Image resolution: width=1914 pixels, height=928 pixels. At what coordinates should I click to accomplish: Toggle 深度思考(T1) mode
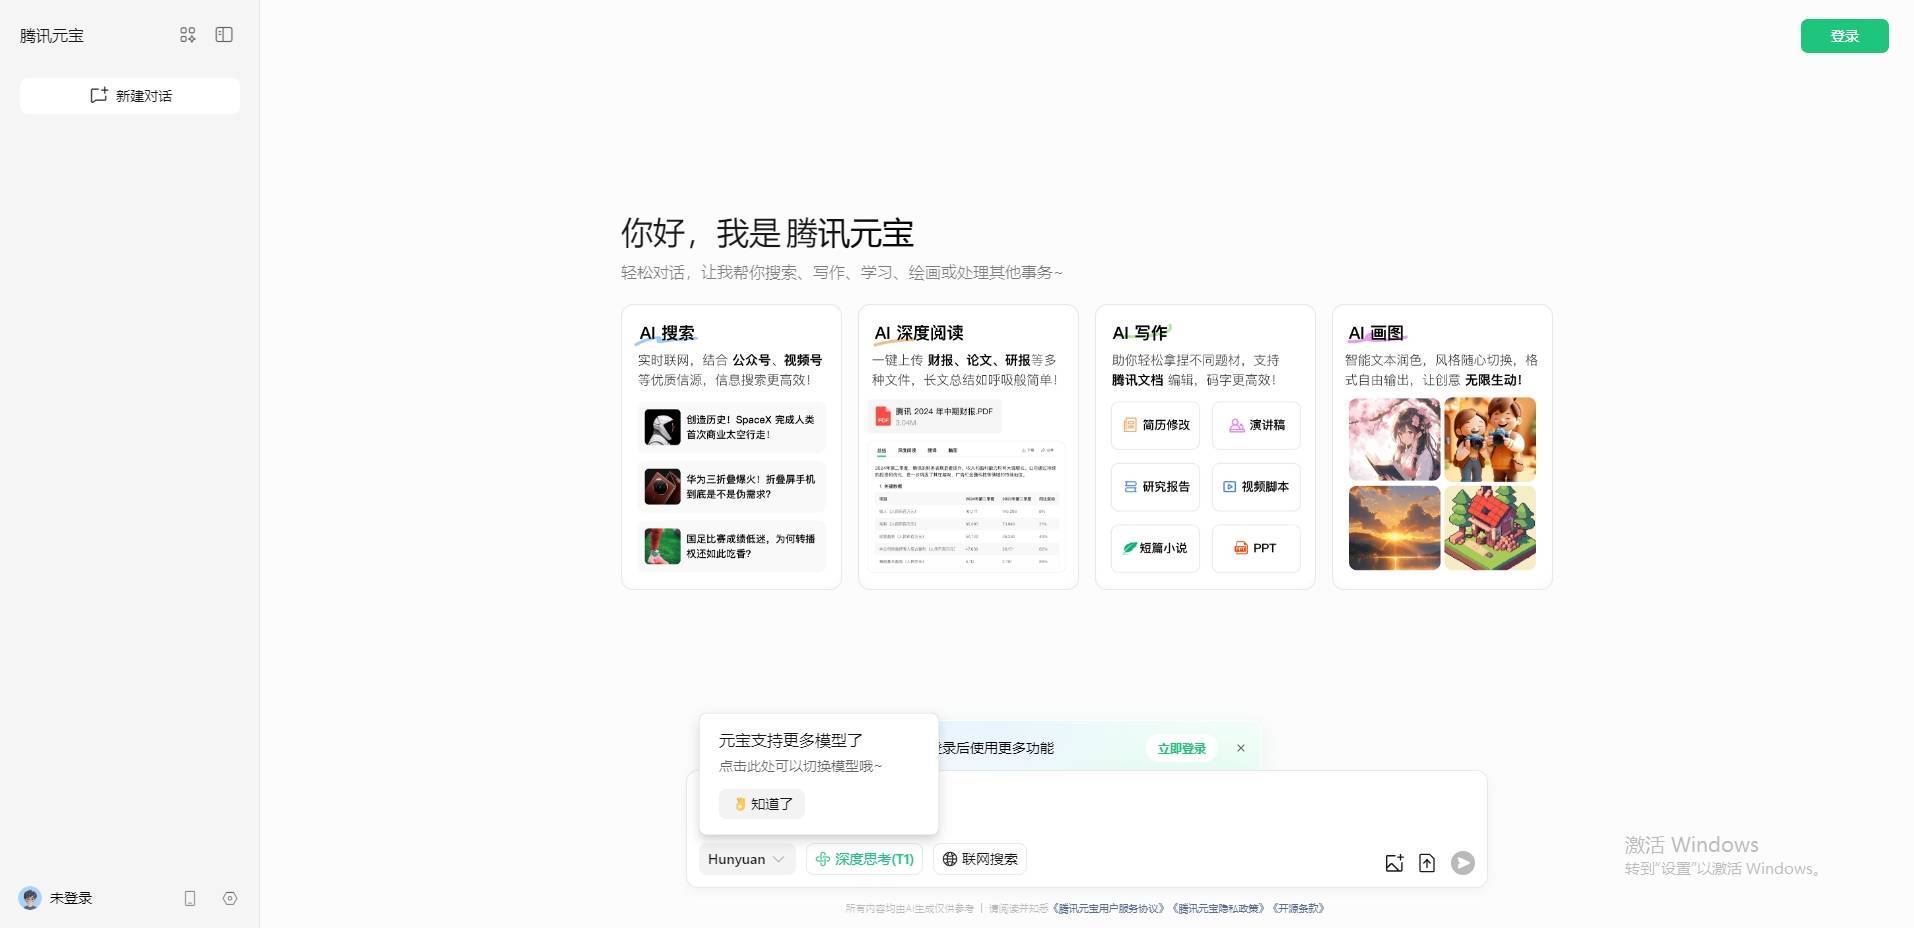[864, 859]
